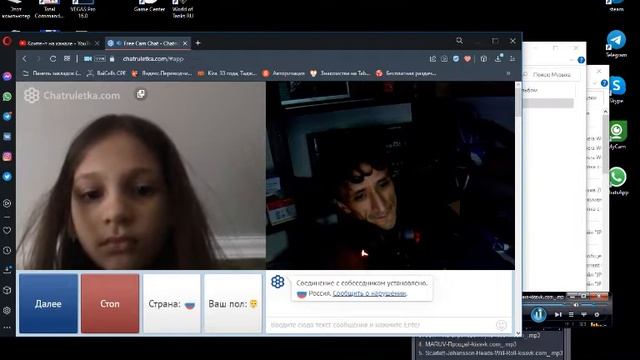Click the Сообщить о нарушении link
Screen dimensions: 640x360
point(369,293)
